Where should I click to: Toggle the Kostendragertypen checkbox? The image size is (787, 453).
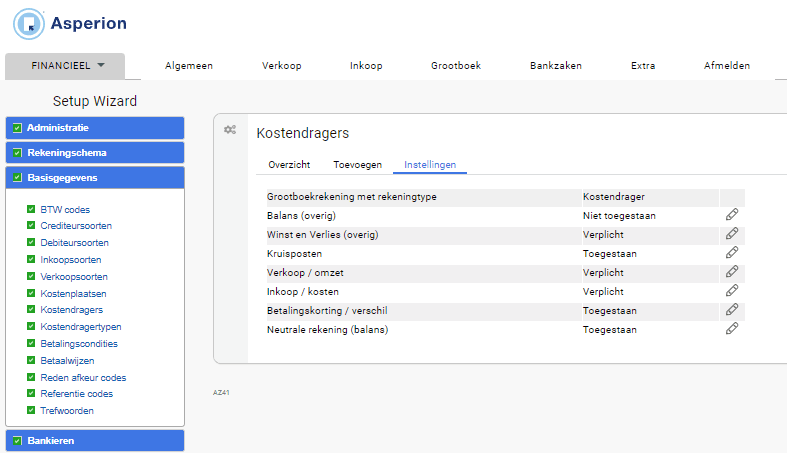click(31, 327)
